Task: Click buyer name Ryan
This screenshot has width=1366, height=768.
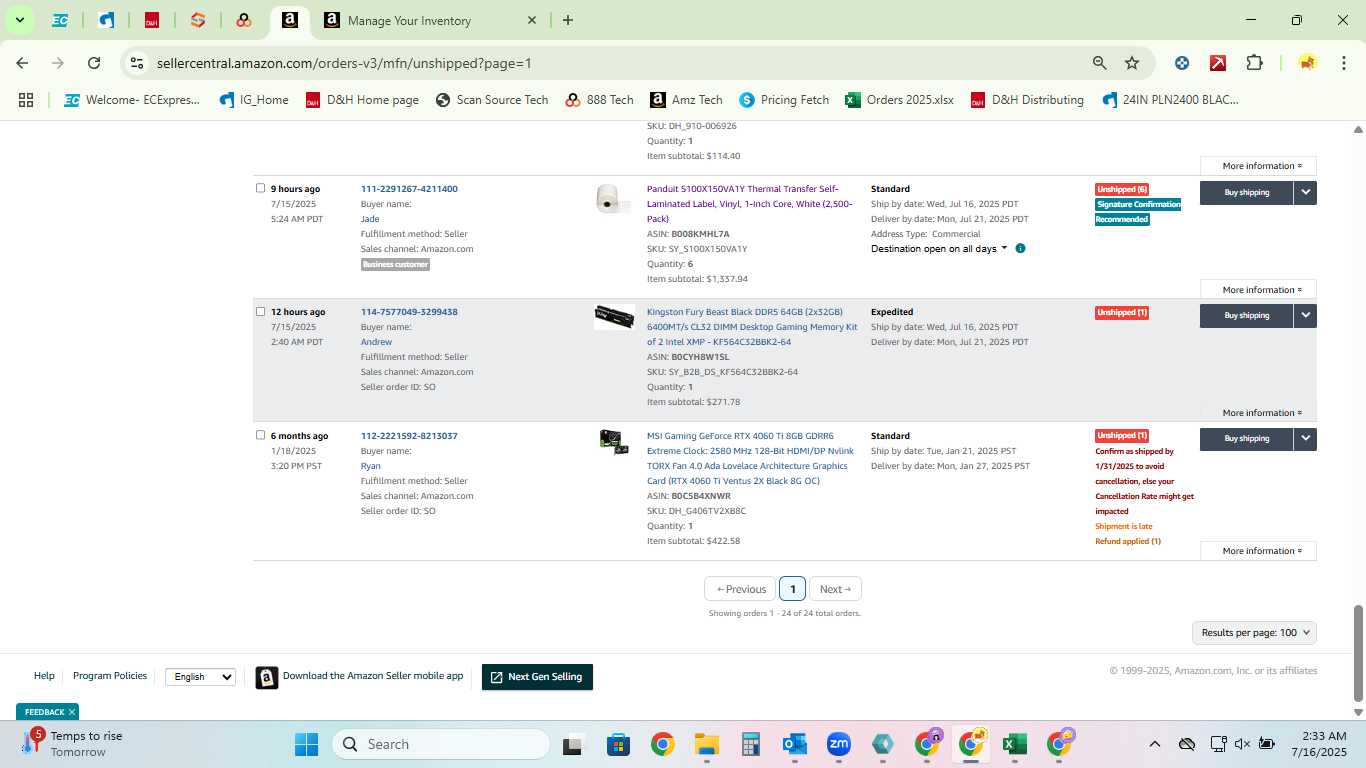Action: [x=370, y=466]
